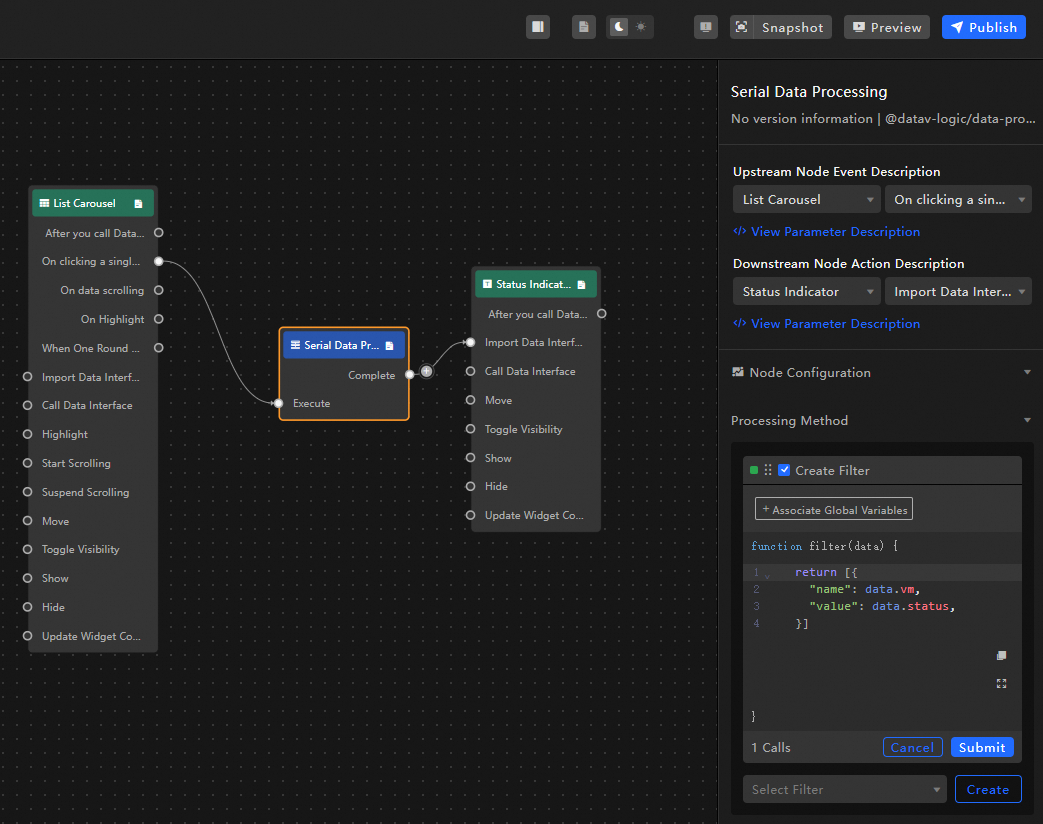Open the Status Indicator downstream node dropdown
1043x824 pixels.
806,292
